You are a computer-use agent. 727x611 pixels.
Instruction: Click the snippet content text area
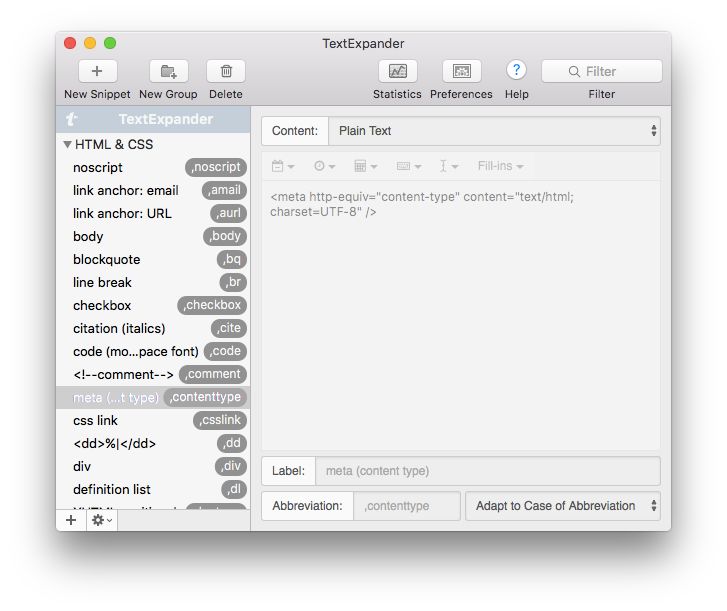coord(461,315)
